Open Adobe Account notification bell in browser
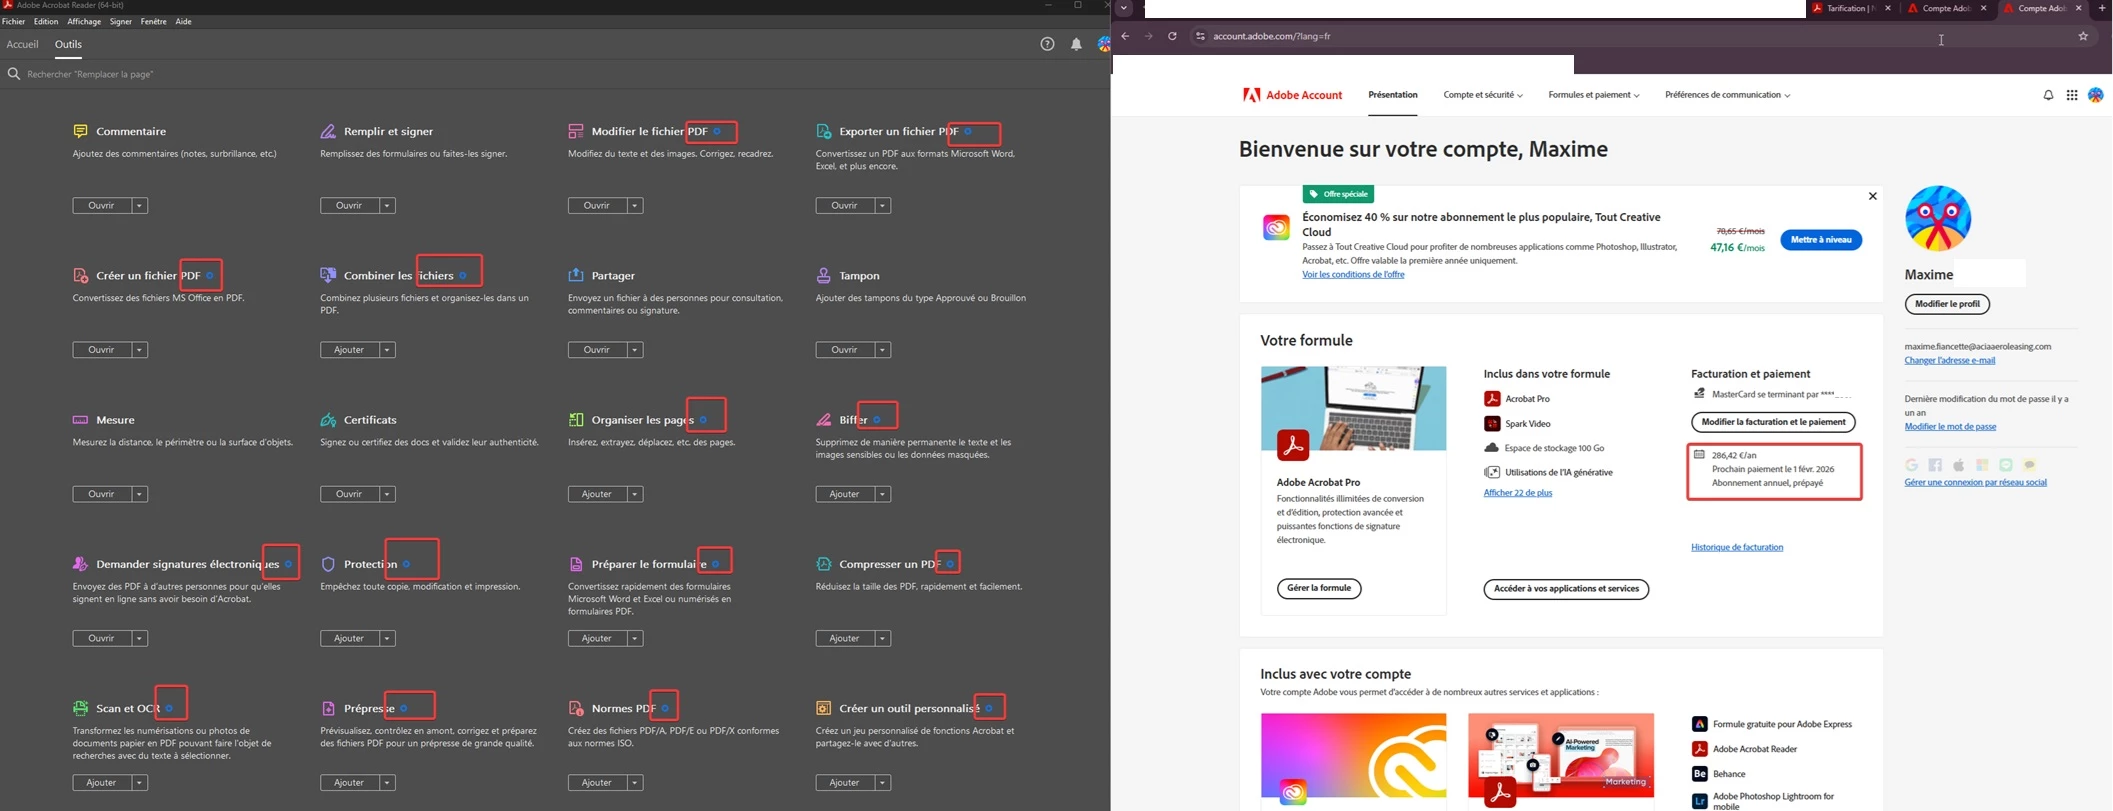 2048,96
